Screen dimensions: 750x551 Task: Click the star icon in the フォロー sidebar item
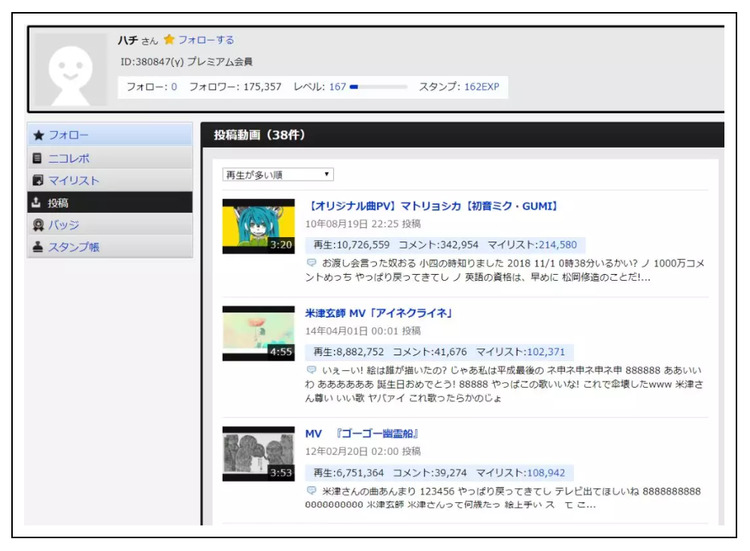click(x=39, y=135)
